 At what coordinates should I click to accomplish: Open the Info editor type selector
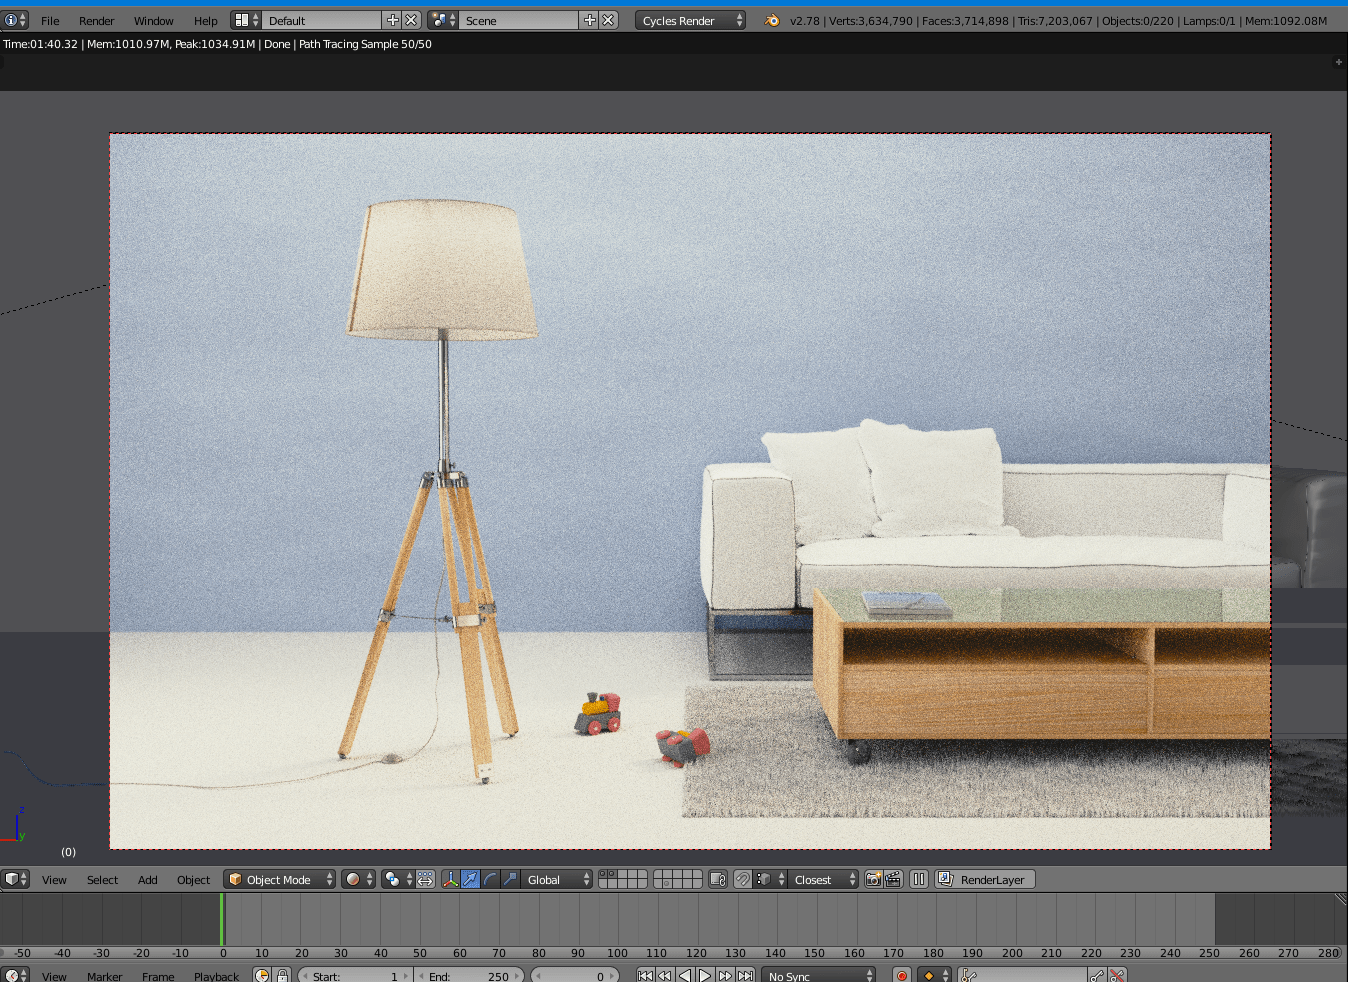coord(16,20)
